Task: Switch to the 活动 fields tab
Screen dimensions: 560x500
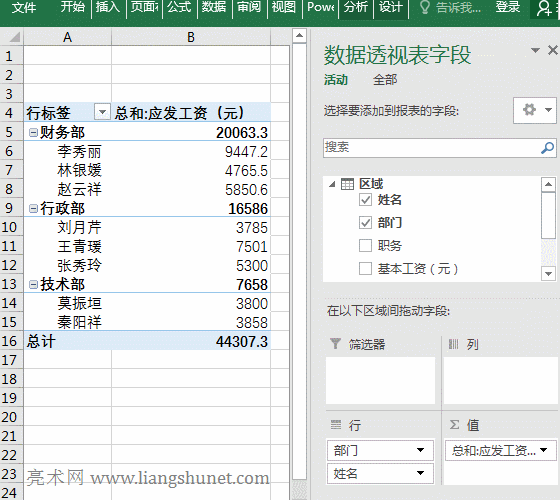Action: 336,80
